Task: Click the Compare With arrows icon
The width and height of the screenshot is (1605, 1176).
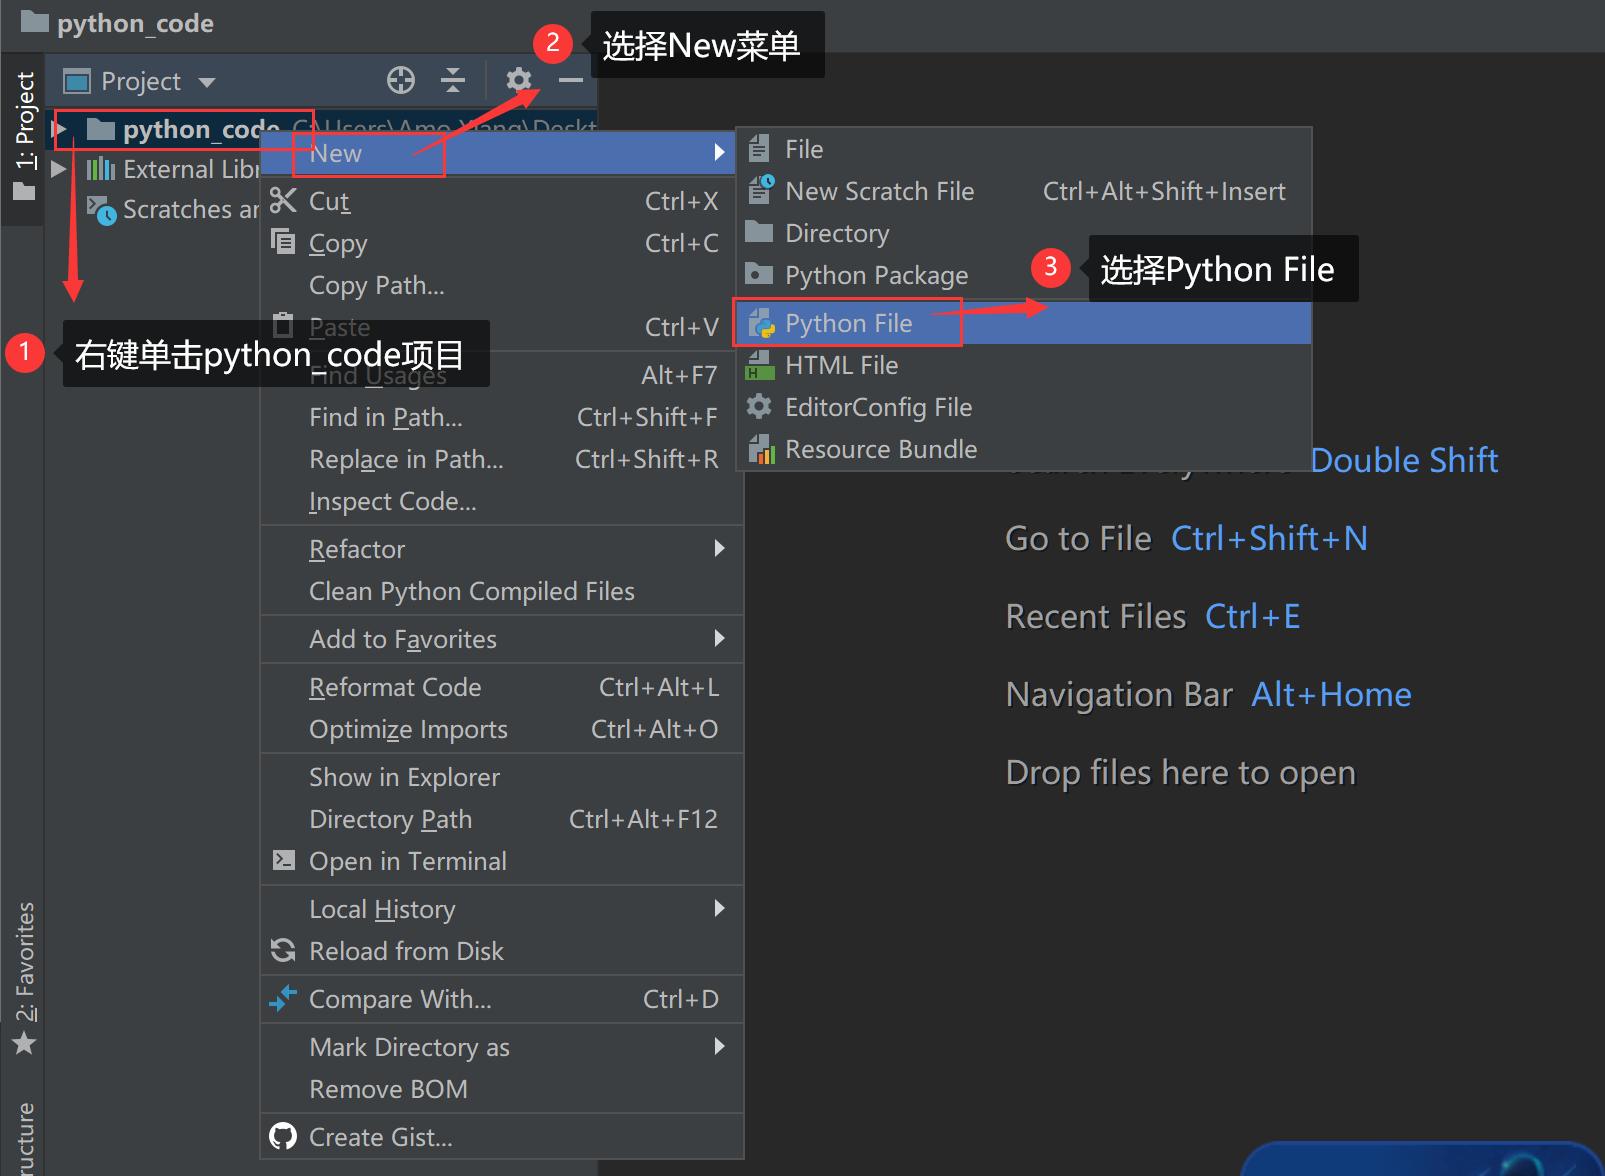Action: click(284, 998)
